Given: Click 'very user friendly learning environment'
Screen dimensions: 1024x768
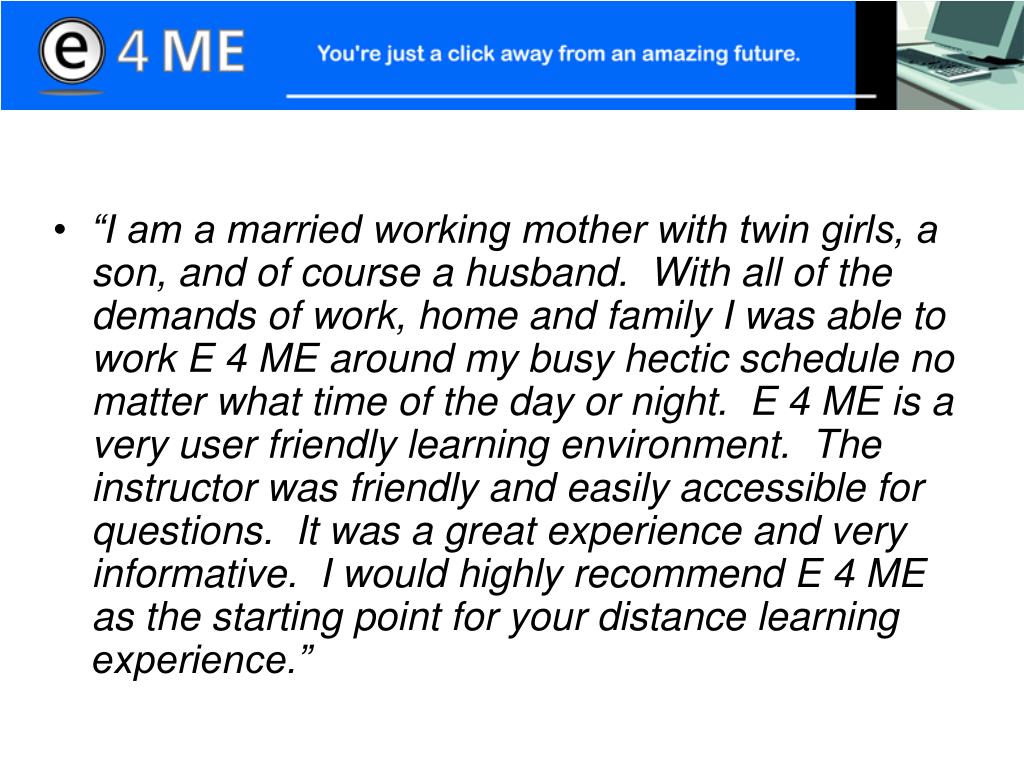Looking at the screenshot, I should (441, 445).
